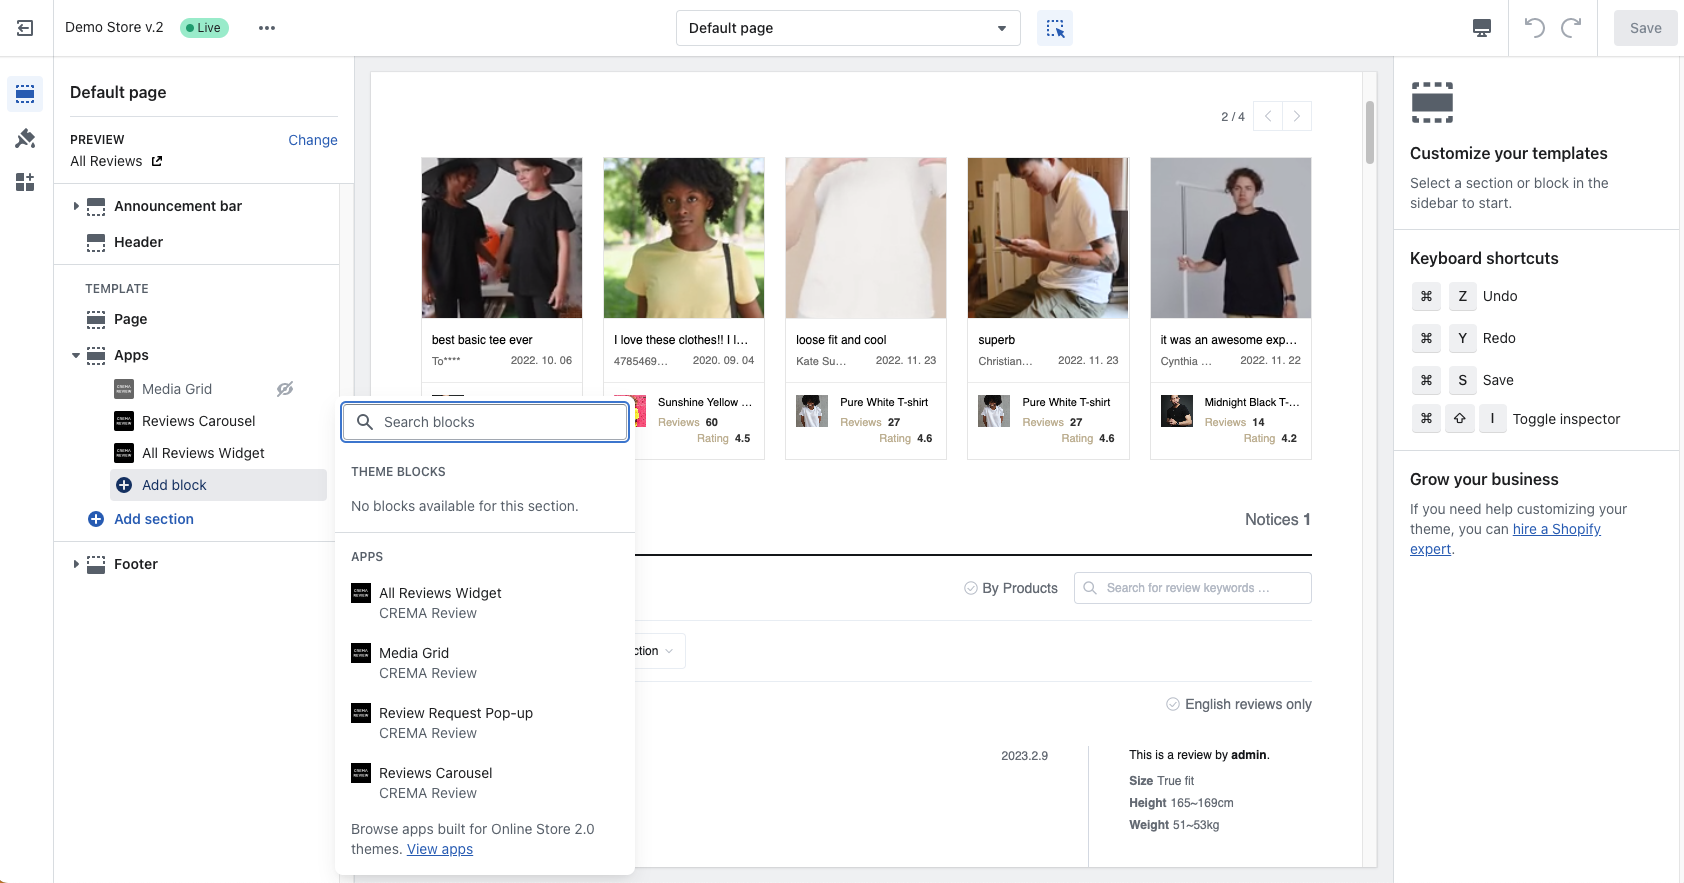This screenshot has width=1684, height=883.
Task: Open the Default page template dropdown
Action: [x=847, y=28]
